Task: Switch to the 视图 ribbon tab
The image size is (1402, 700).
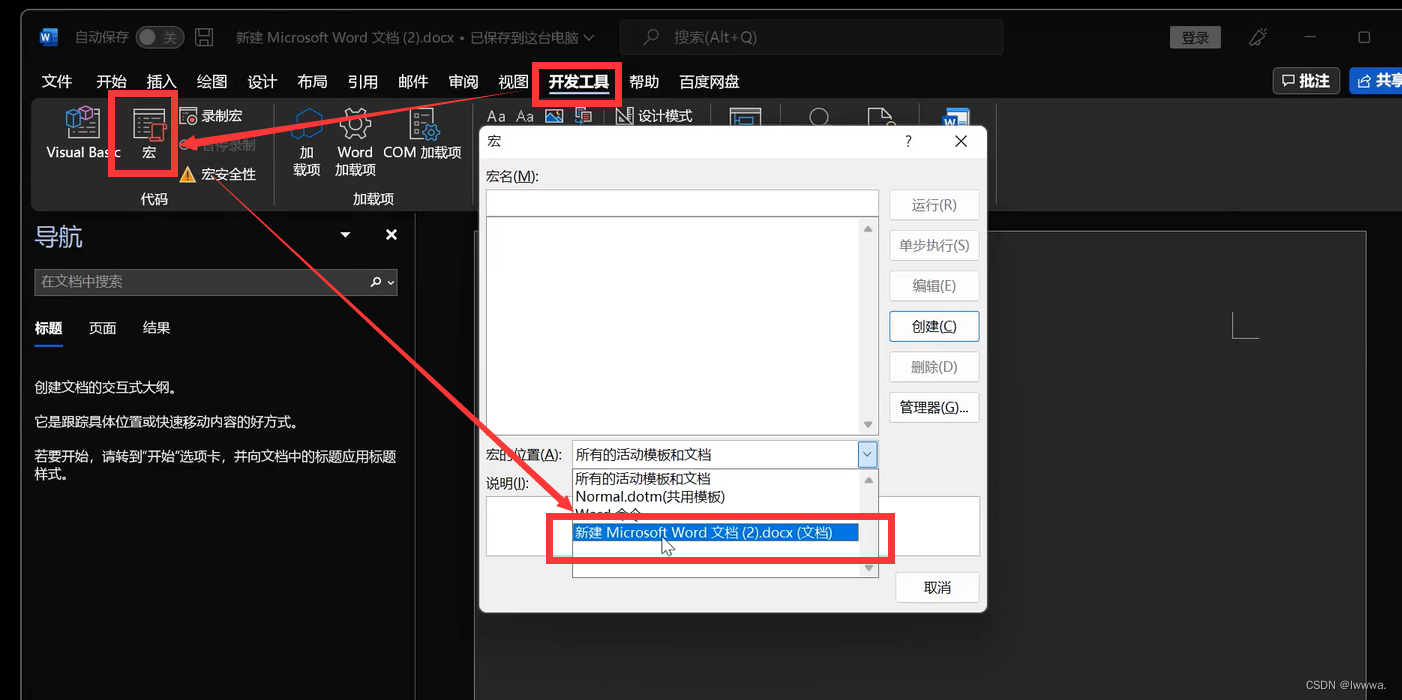Action: pyautogui.click(x=513, y=81)
